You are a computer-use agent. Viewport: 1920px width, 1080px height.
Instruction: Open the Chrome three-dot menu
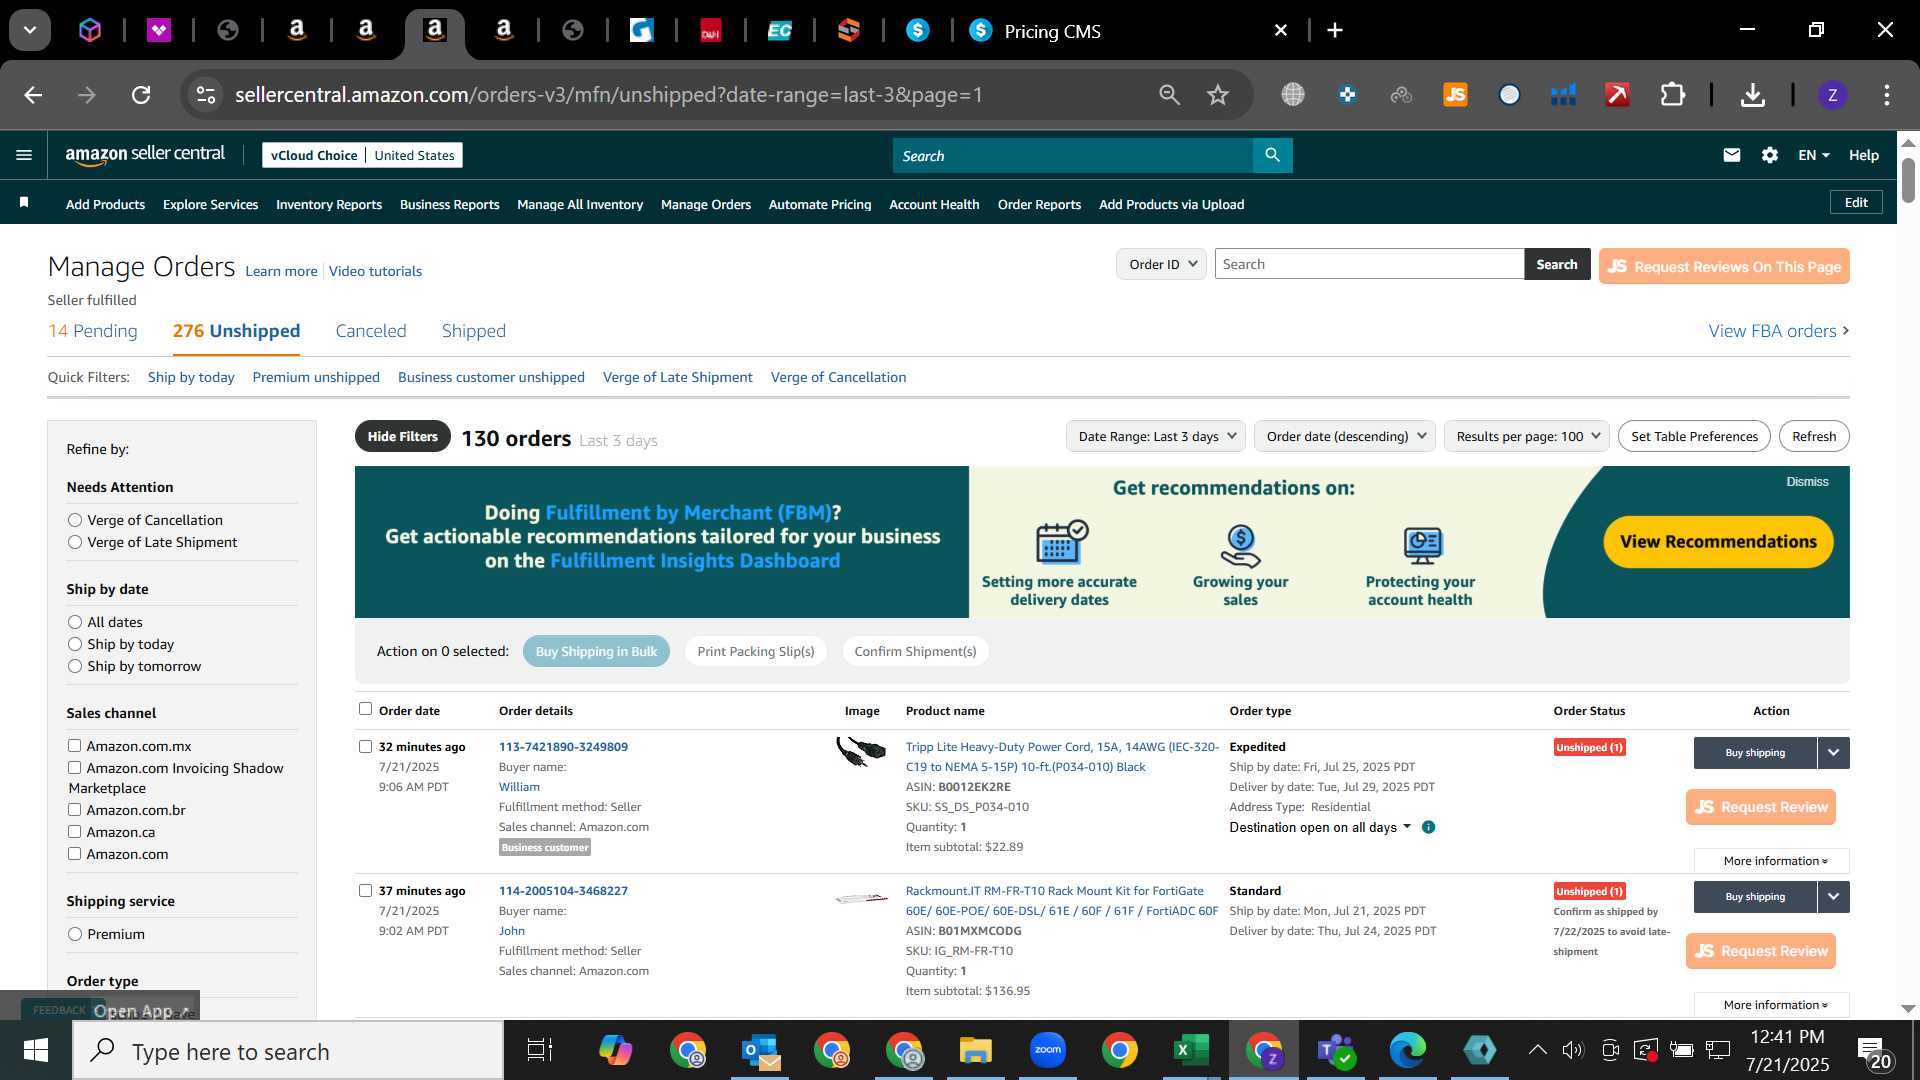(1887, 95)
